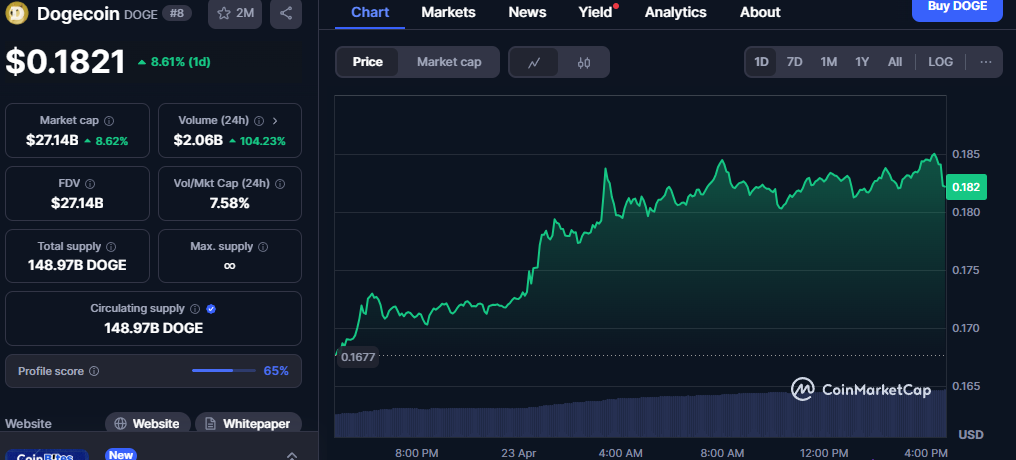The width and height of the screenshot is (1016, 460).
Task: Click the verified badge beside Circulating supply
Action: tap(211, 309)
